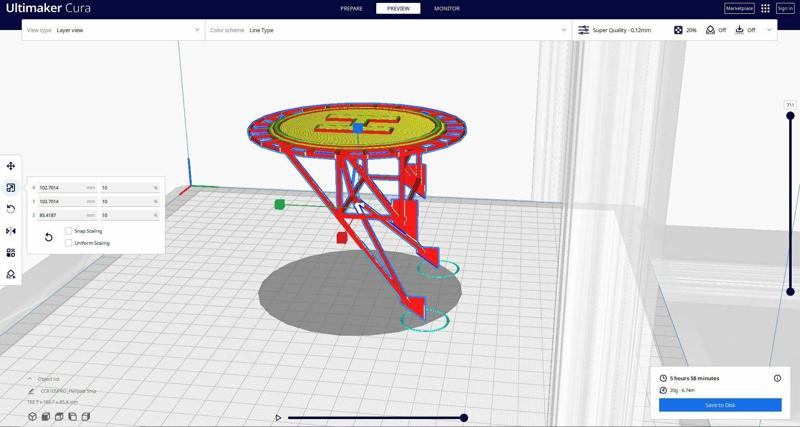Screen dimensions: 800x427
Task: Click the Y scale percent field
Action: (130, 202)
